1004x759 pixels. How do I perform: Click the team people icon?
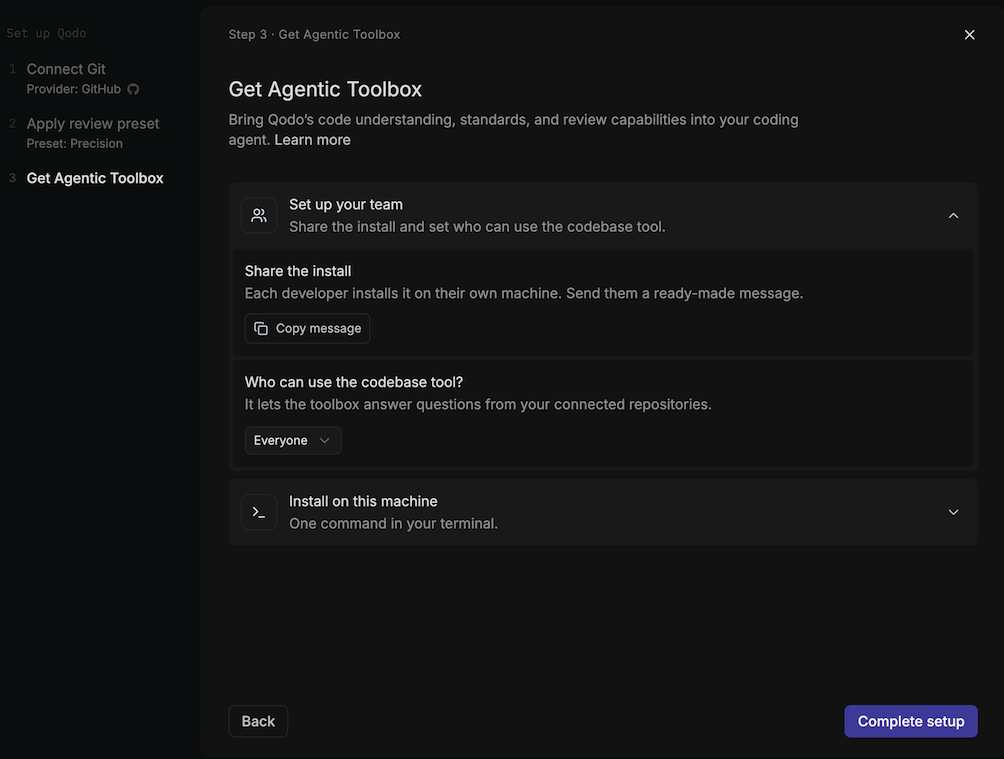tap(259, 215)
